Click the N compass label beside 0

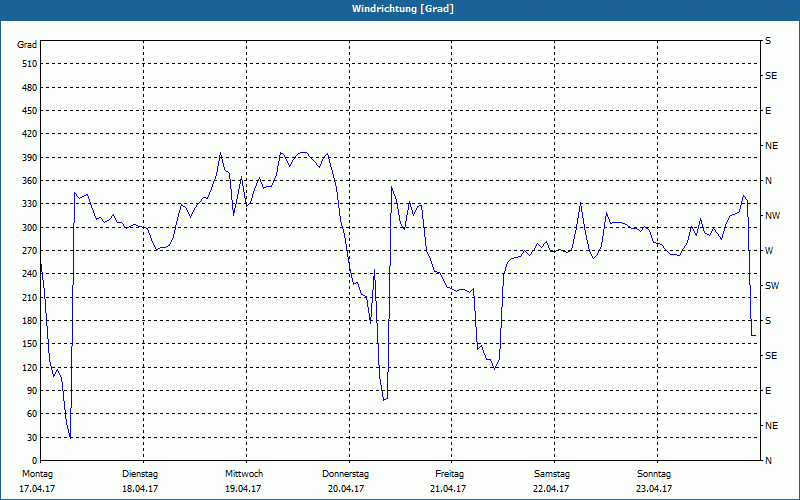(x=768, y=461)
